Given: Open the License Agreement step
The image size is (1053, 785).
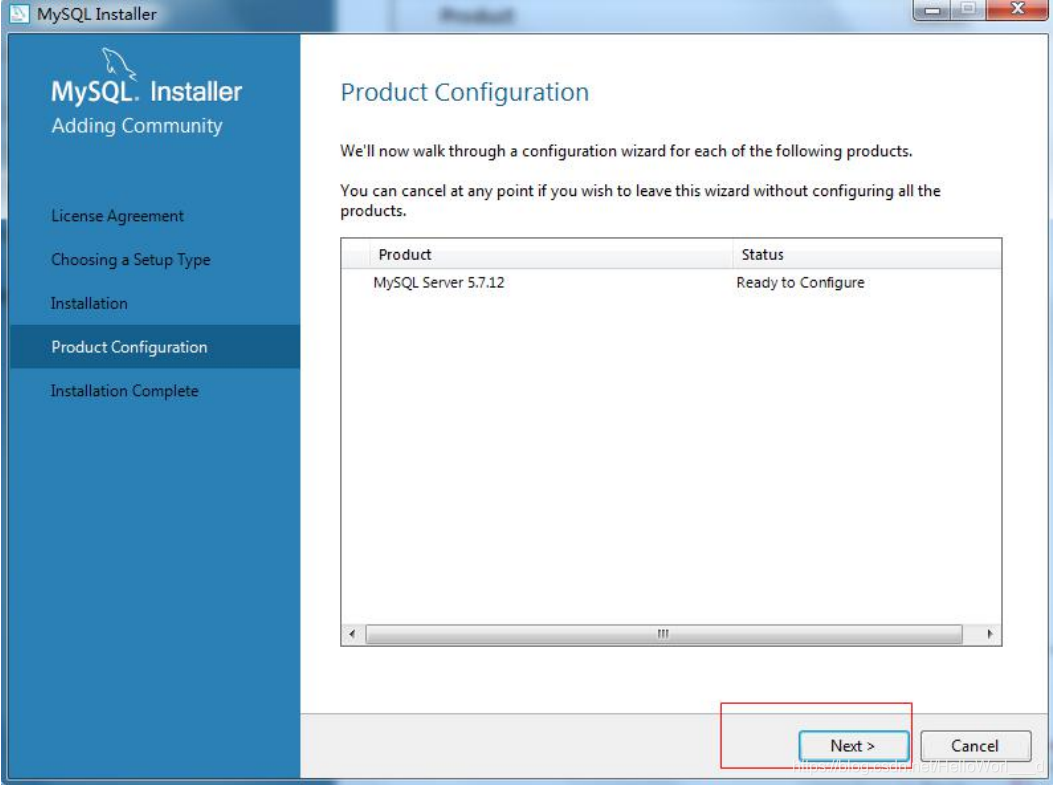Looking at the screenshot, I should click(118, 216).
